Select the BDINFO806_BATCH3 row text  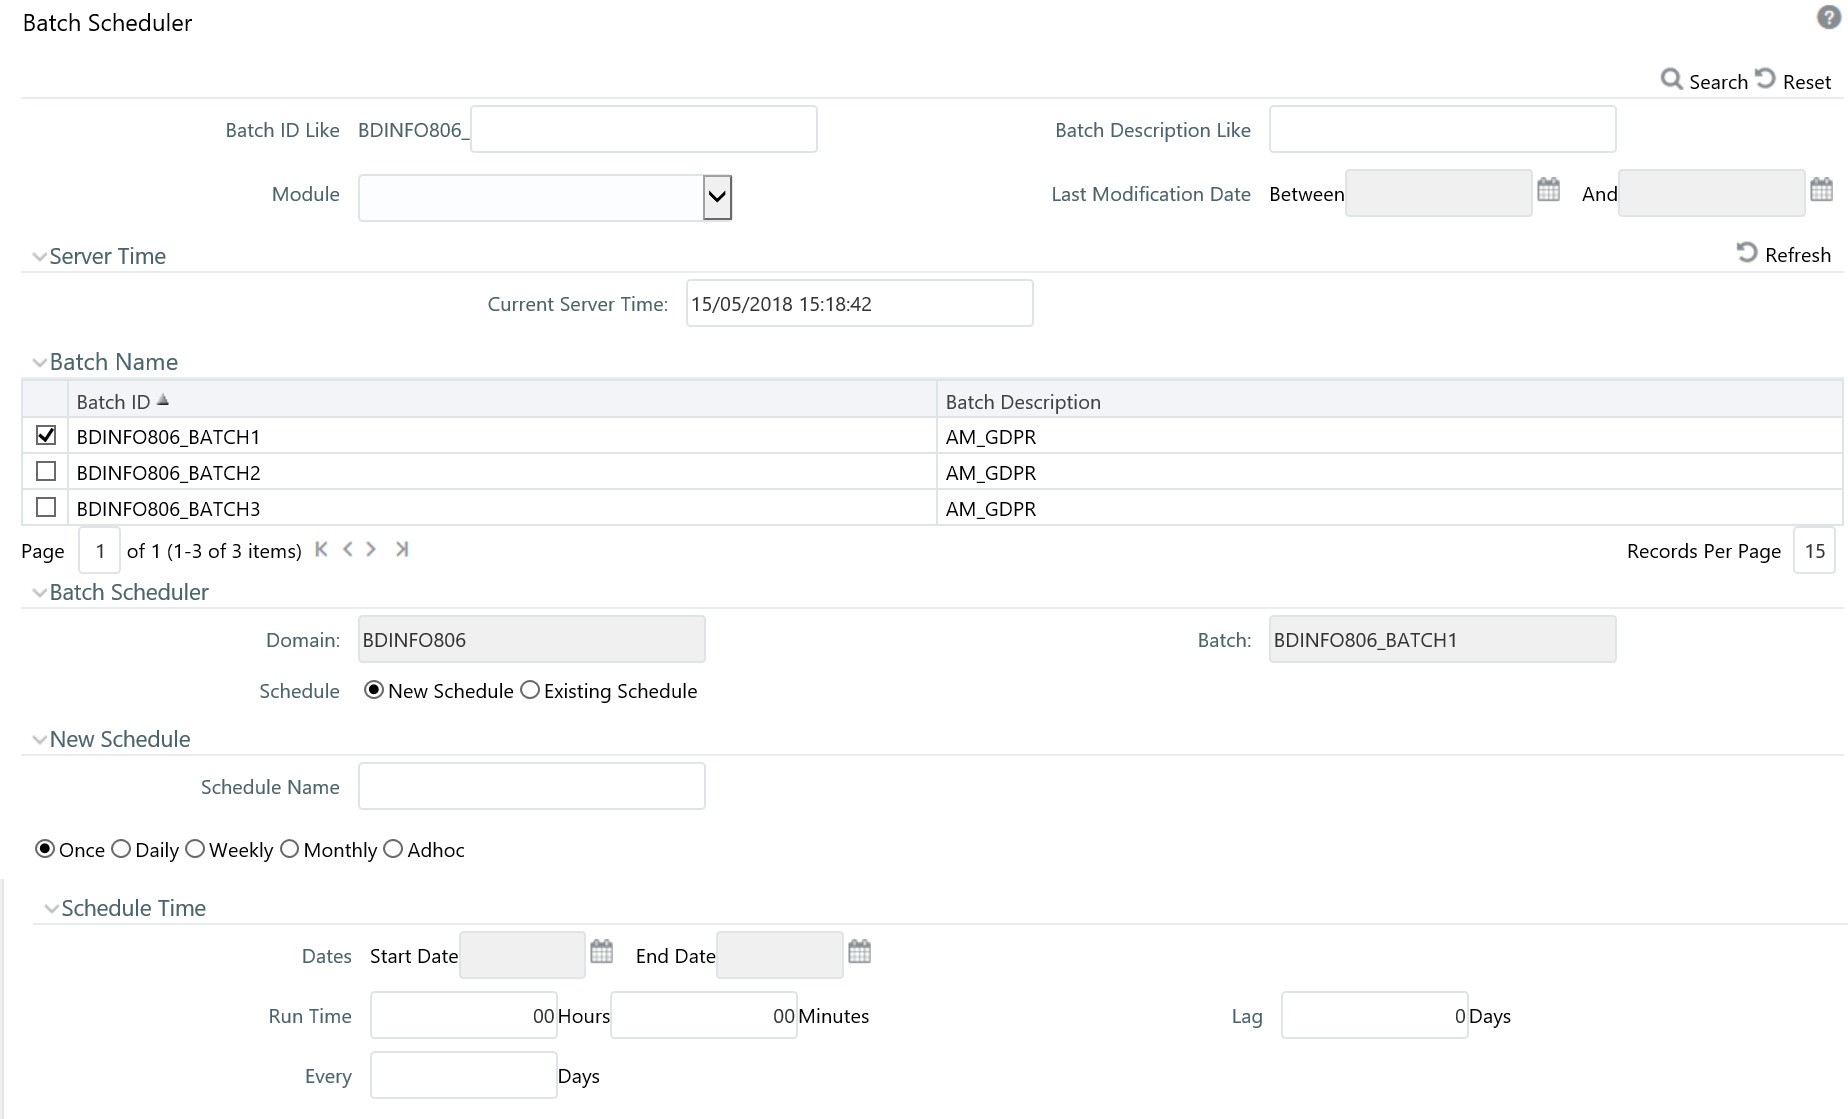[168, 509]
